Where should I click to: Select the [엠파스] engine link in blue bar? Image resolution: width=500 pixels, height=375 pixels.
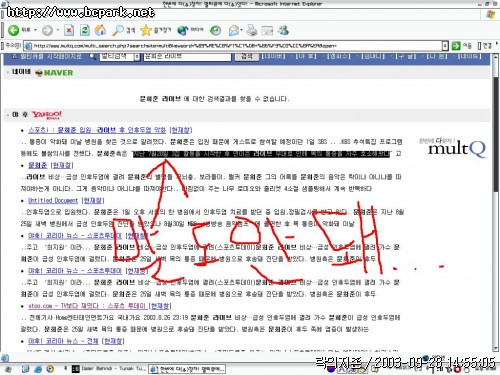click(339, 56)
